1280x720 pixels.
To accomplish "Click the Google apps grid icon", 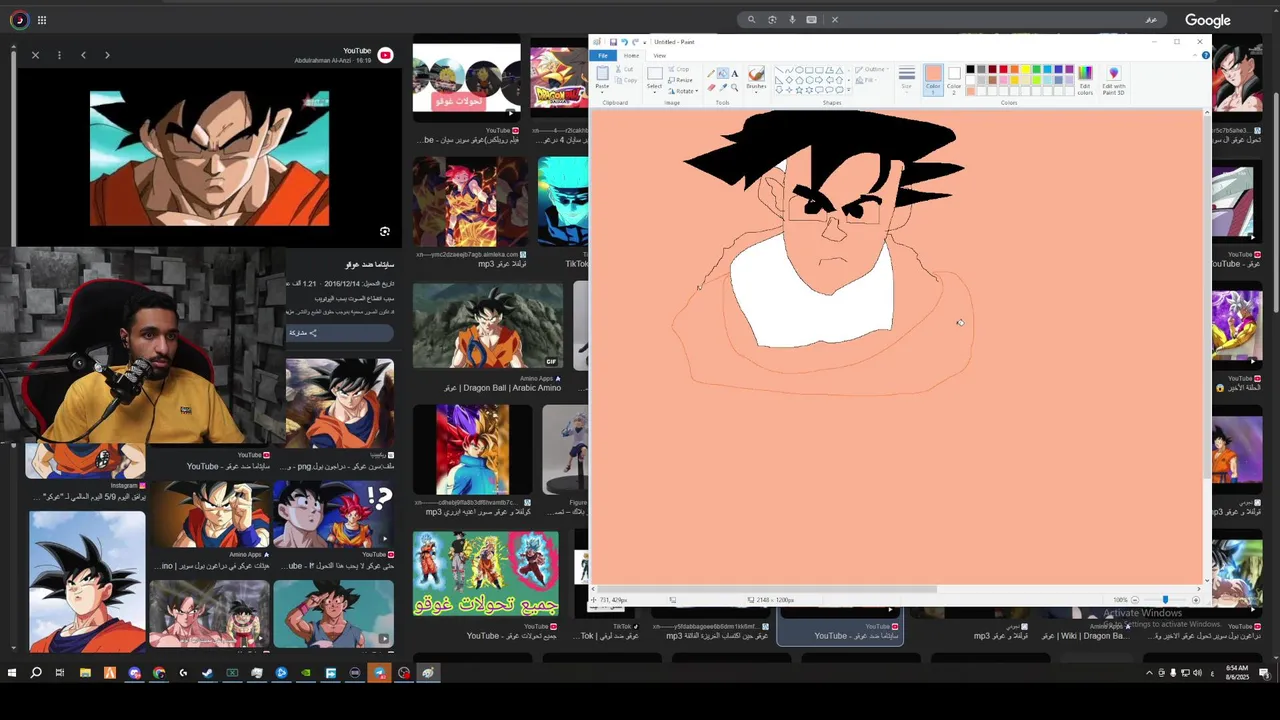I will click(42, 20).
